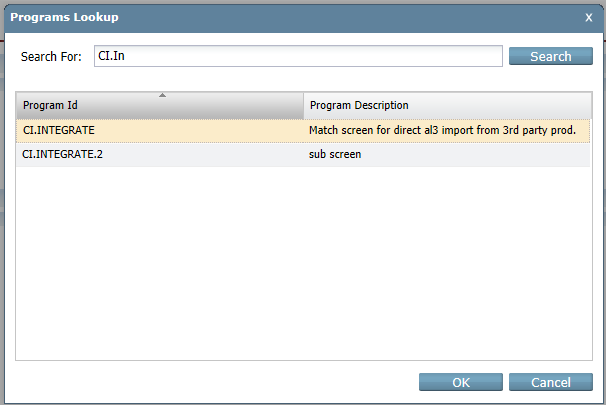Click the Search button
606x405 pixels.
click(x=550, y=56)
